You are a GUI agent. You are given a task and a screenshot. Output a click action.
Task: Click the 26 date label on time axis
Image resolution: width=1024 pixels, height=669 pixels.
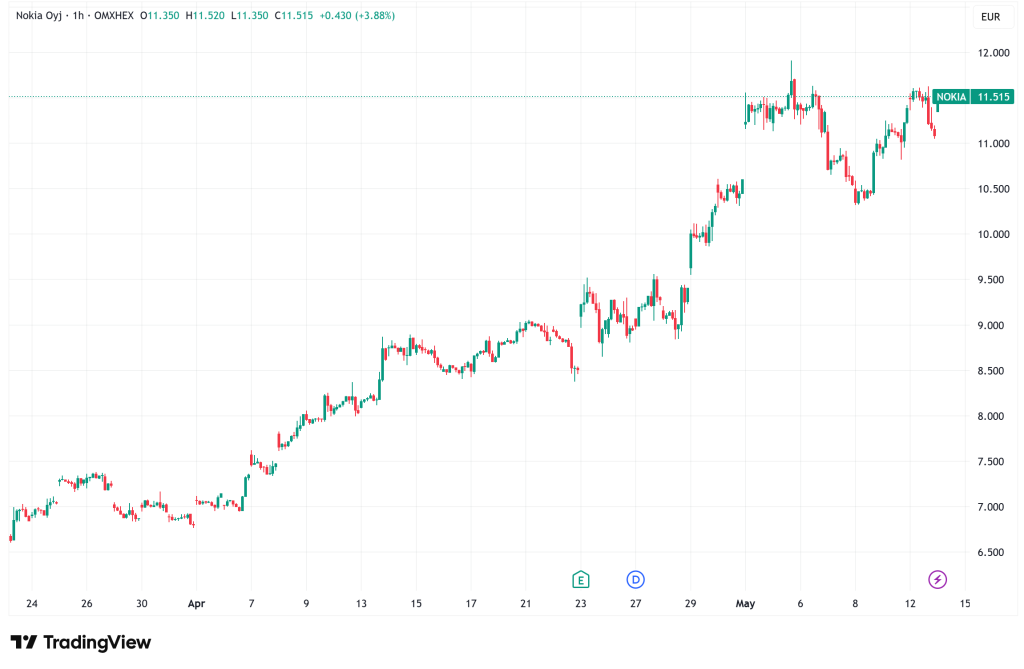point(87,604)
